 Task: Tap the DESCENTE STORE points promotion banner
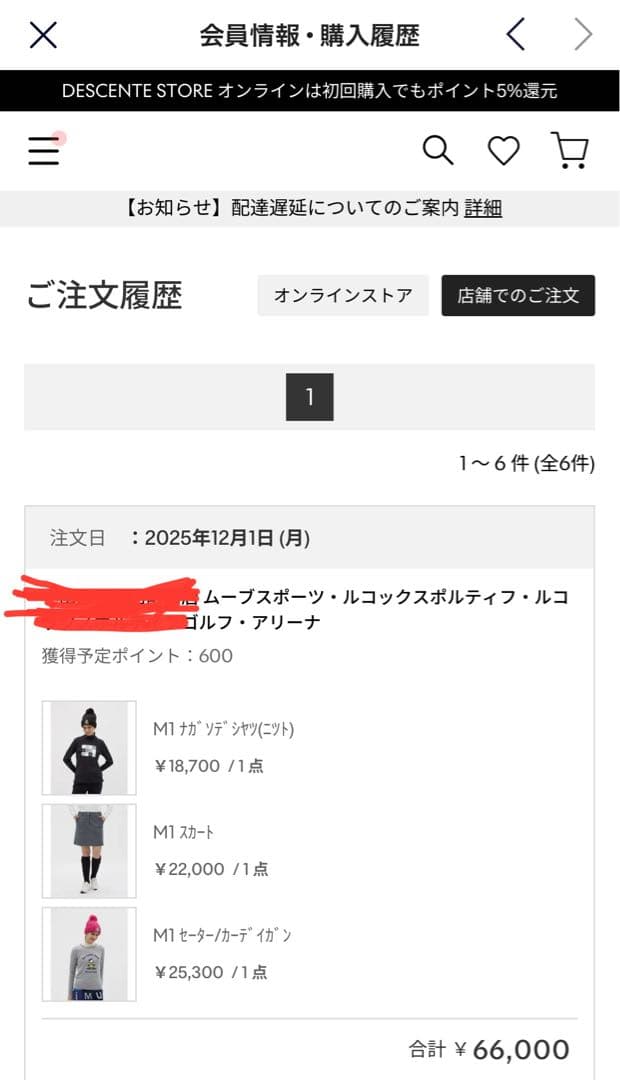pos(310,90)
